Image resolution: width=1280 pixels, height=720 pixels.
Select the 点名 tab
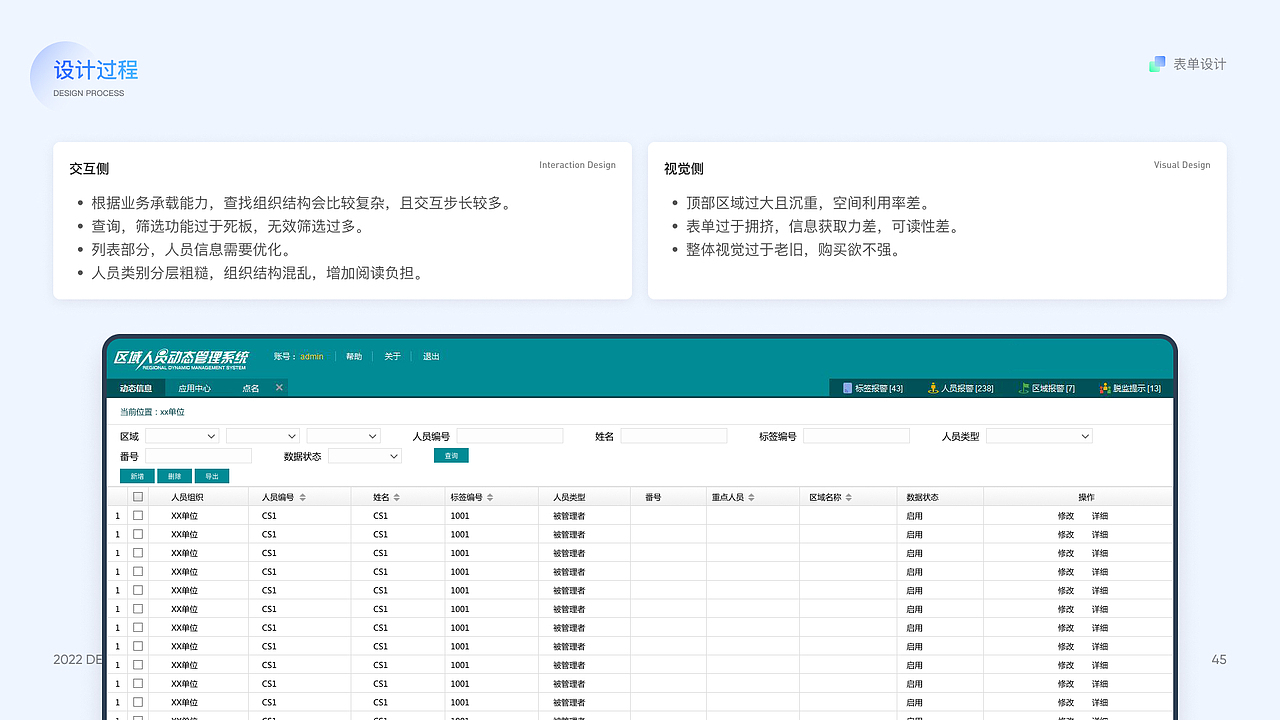pyautogui.click(x=250, y=388)
